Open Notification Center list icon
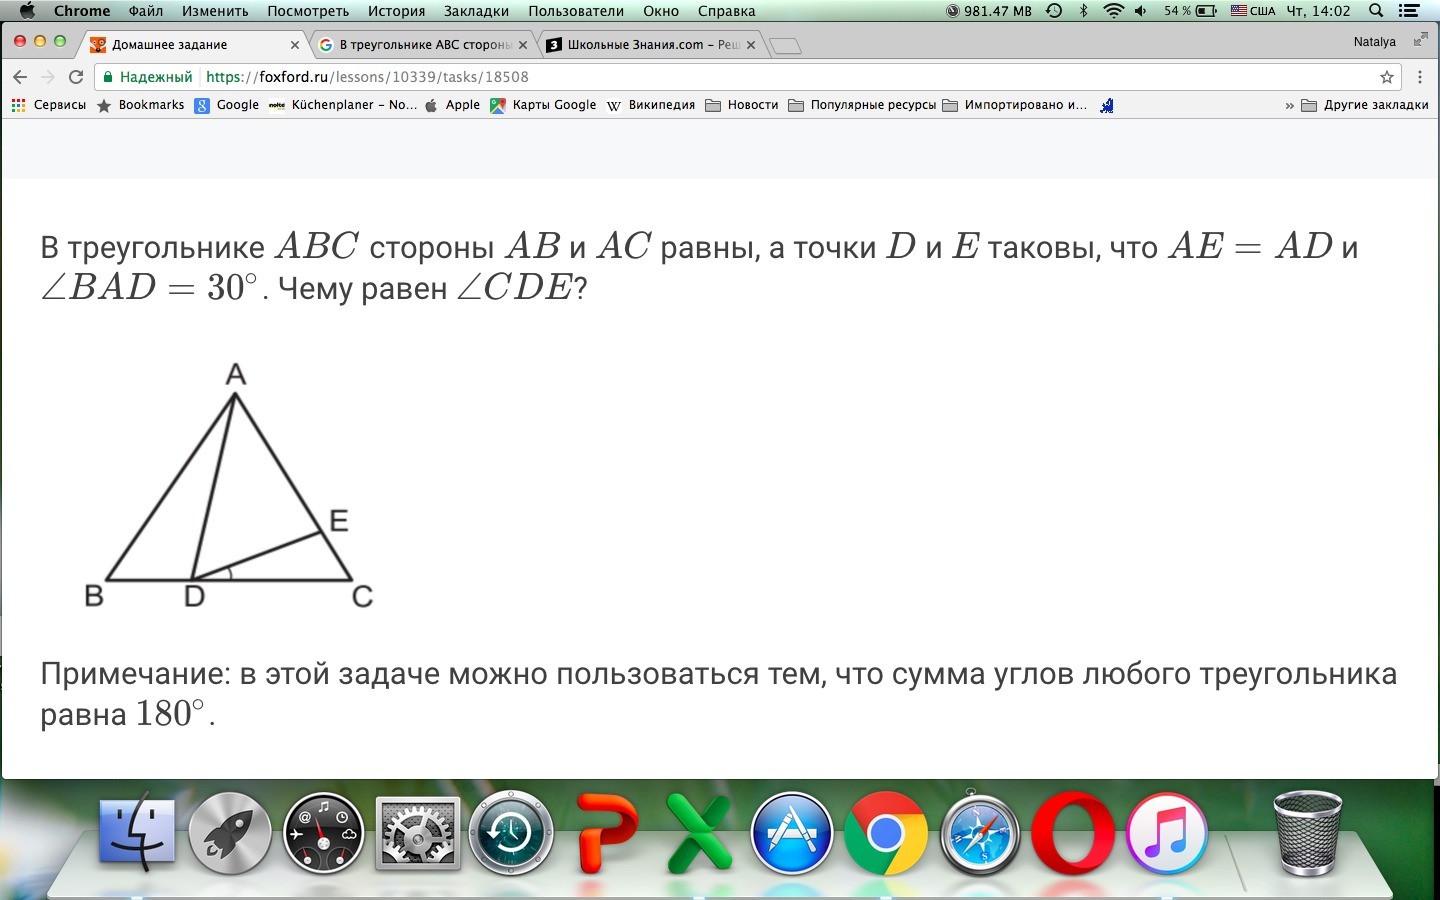The width and height of the screenshot is (1440, 900). [x=1409, y=11]
